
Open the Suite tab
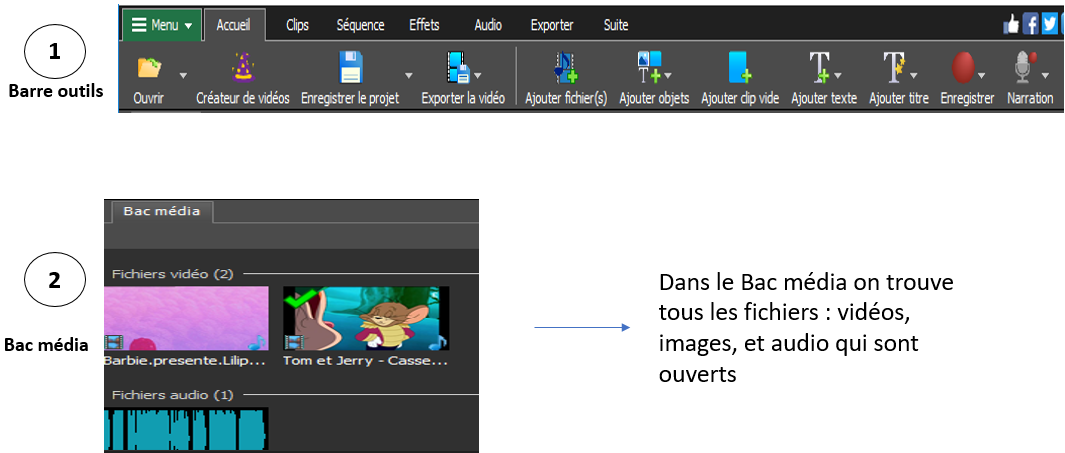coord(616,25)
